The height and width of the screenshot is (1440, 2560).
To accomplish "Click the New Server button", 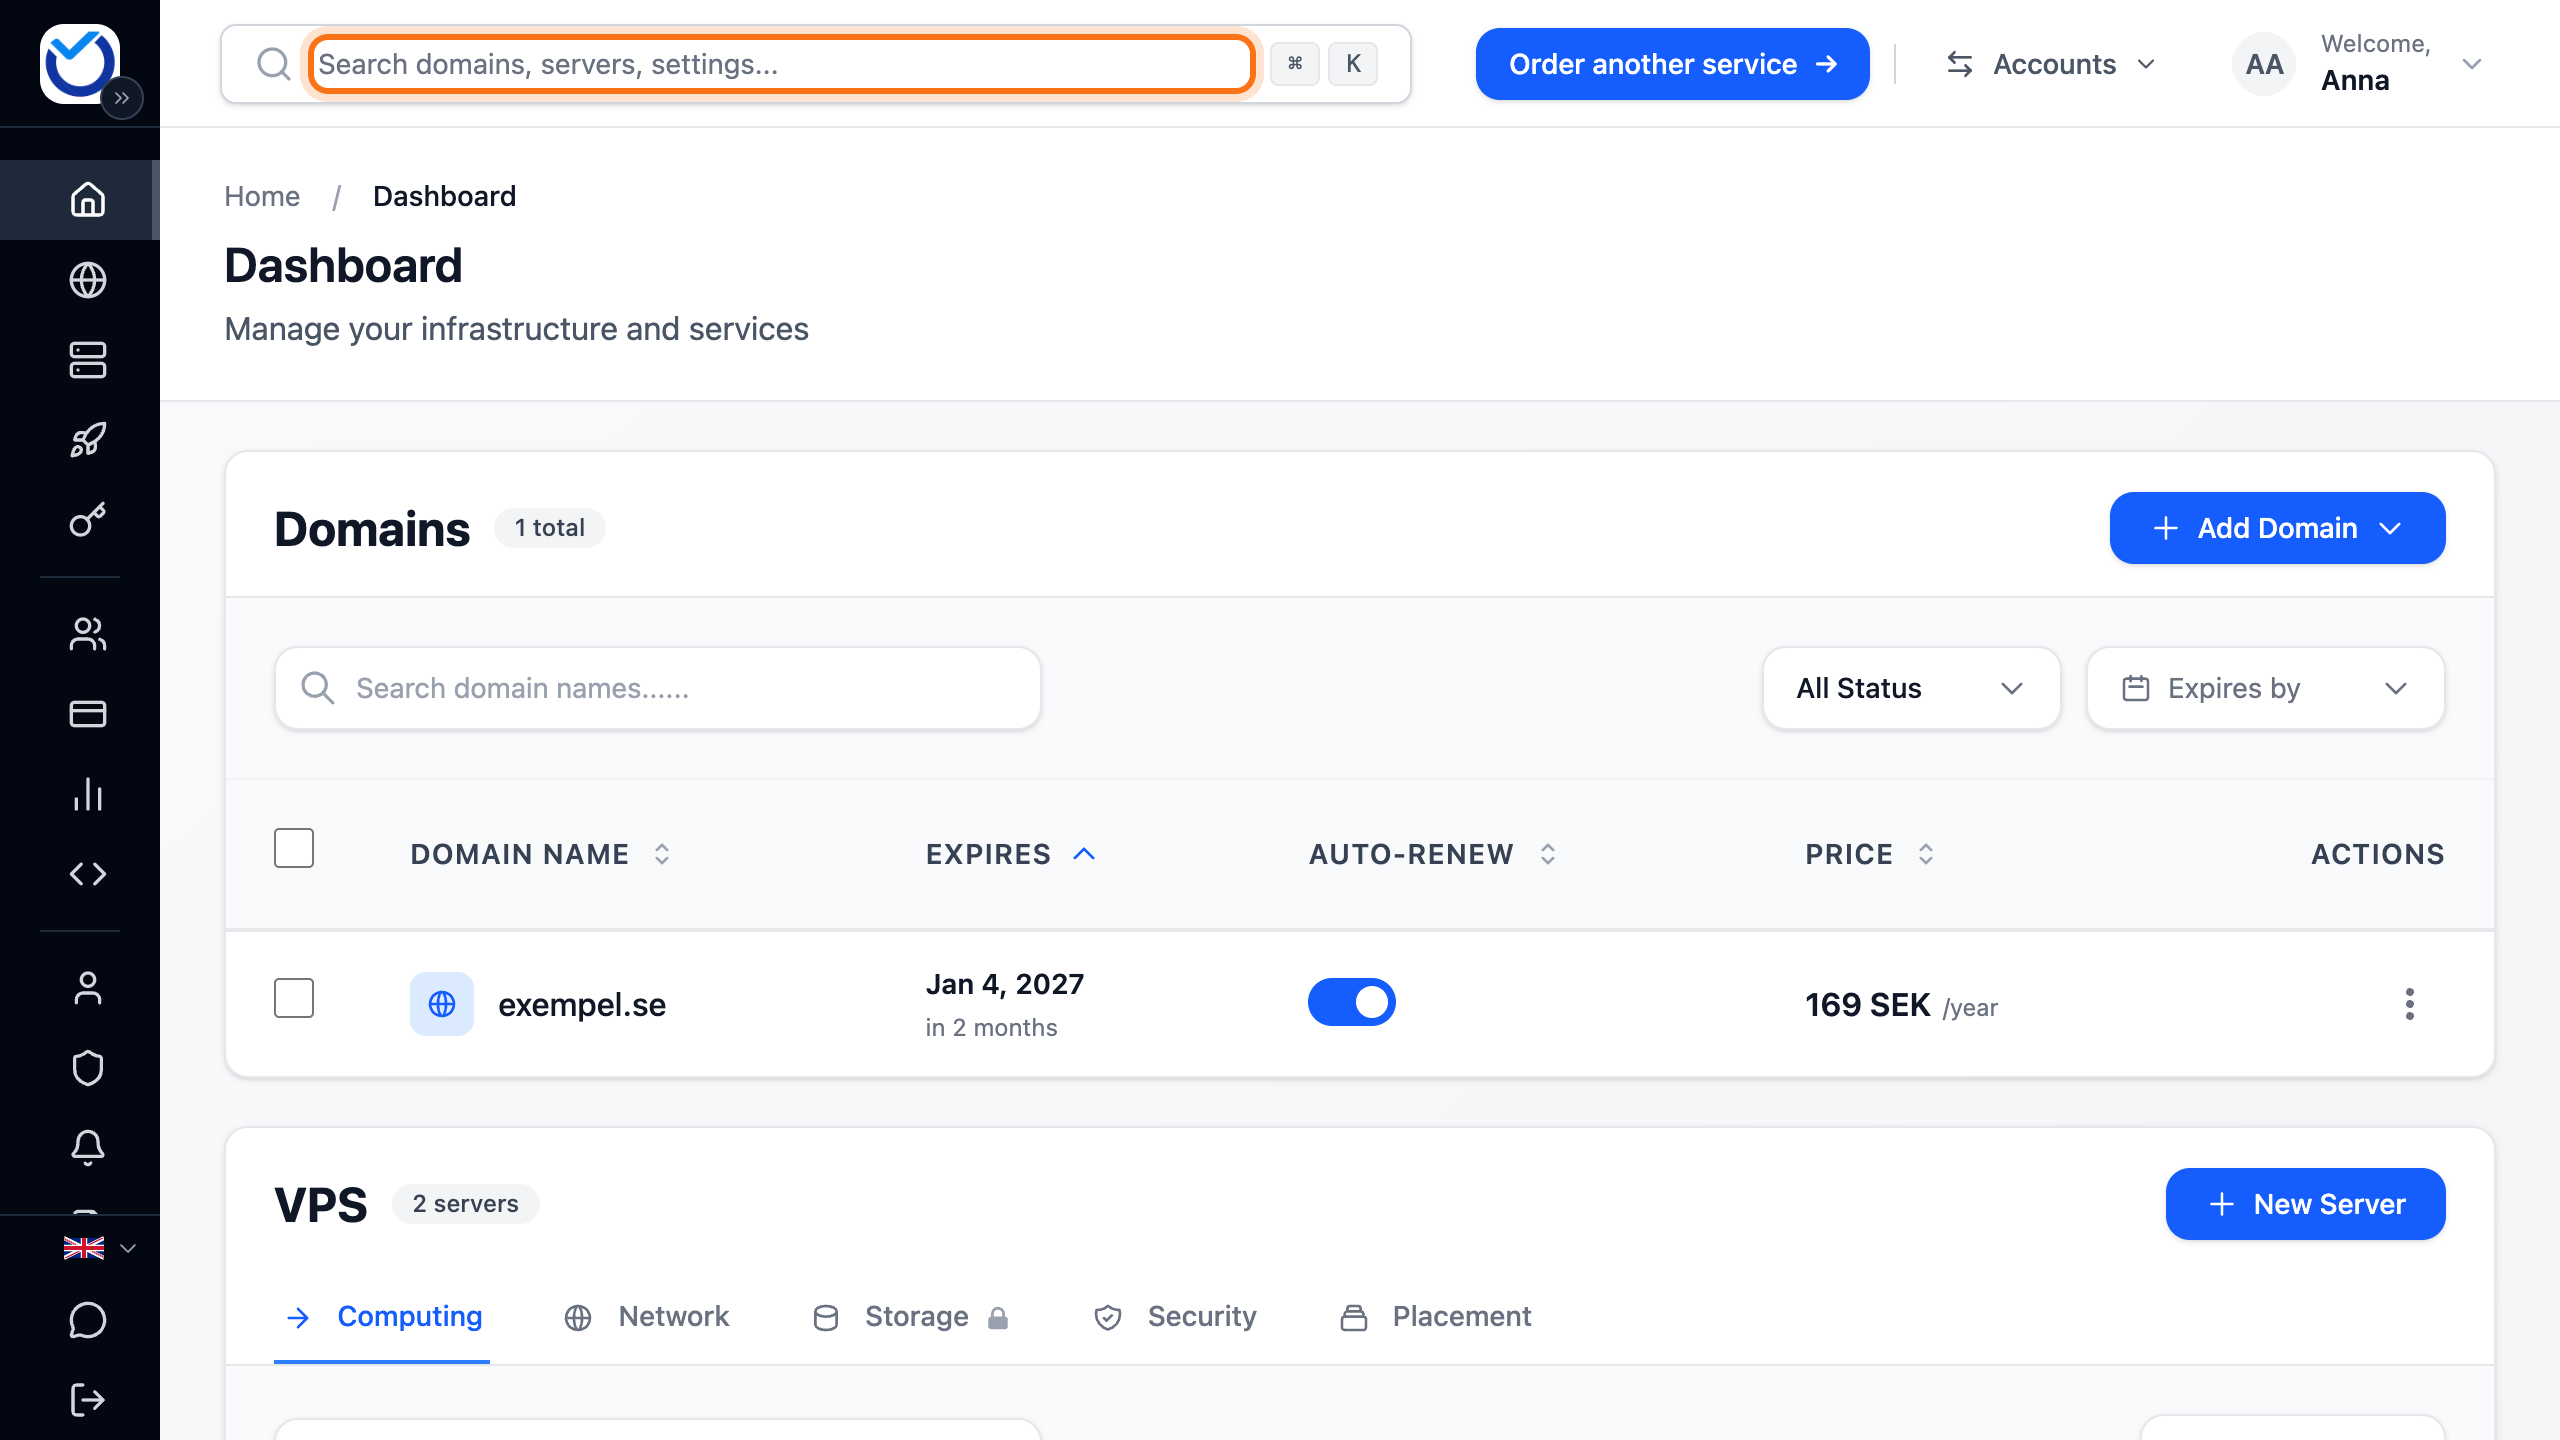I will coord(2305,1204).
